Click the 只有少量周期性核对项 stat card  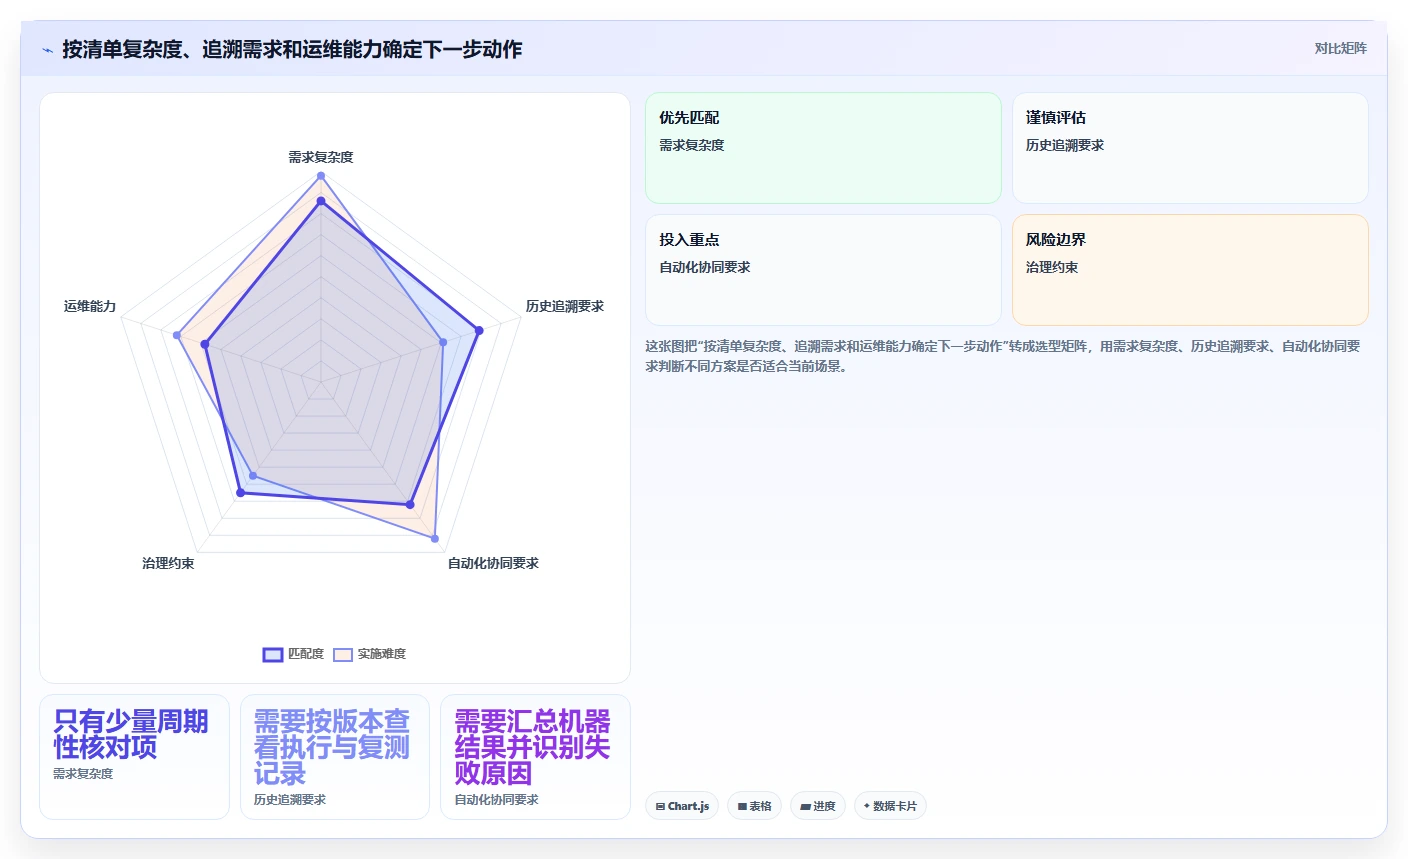[x=134, y=757]
